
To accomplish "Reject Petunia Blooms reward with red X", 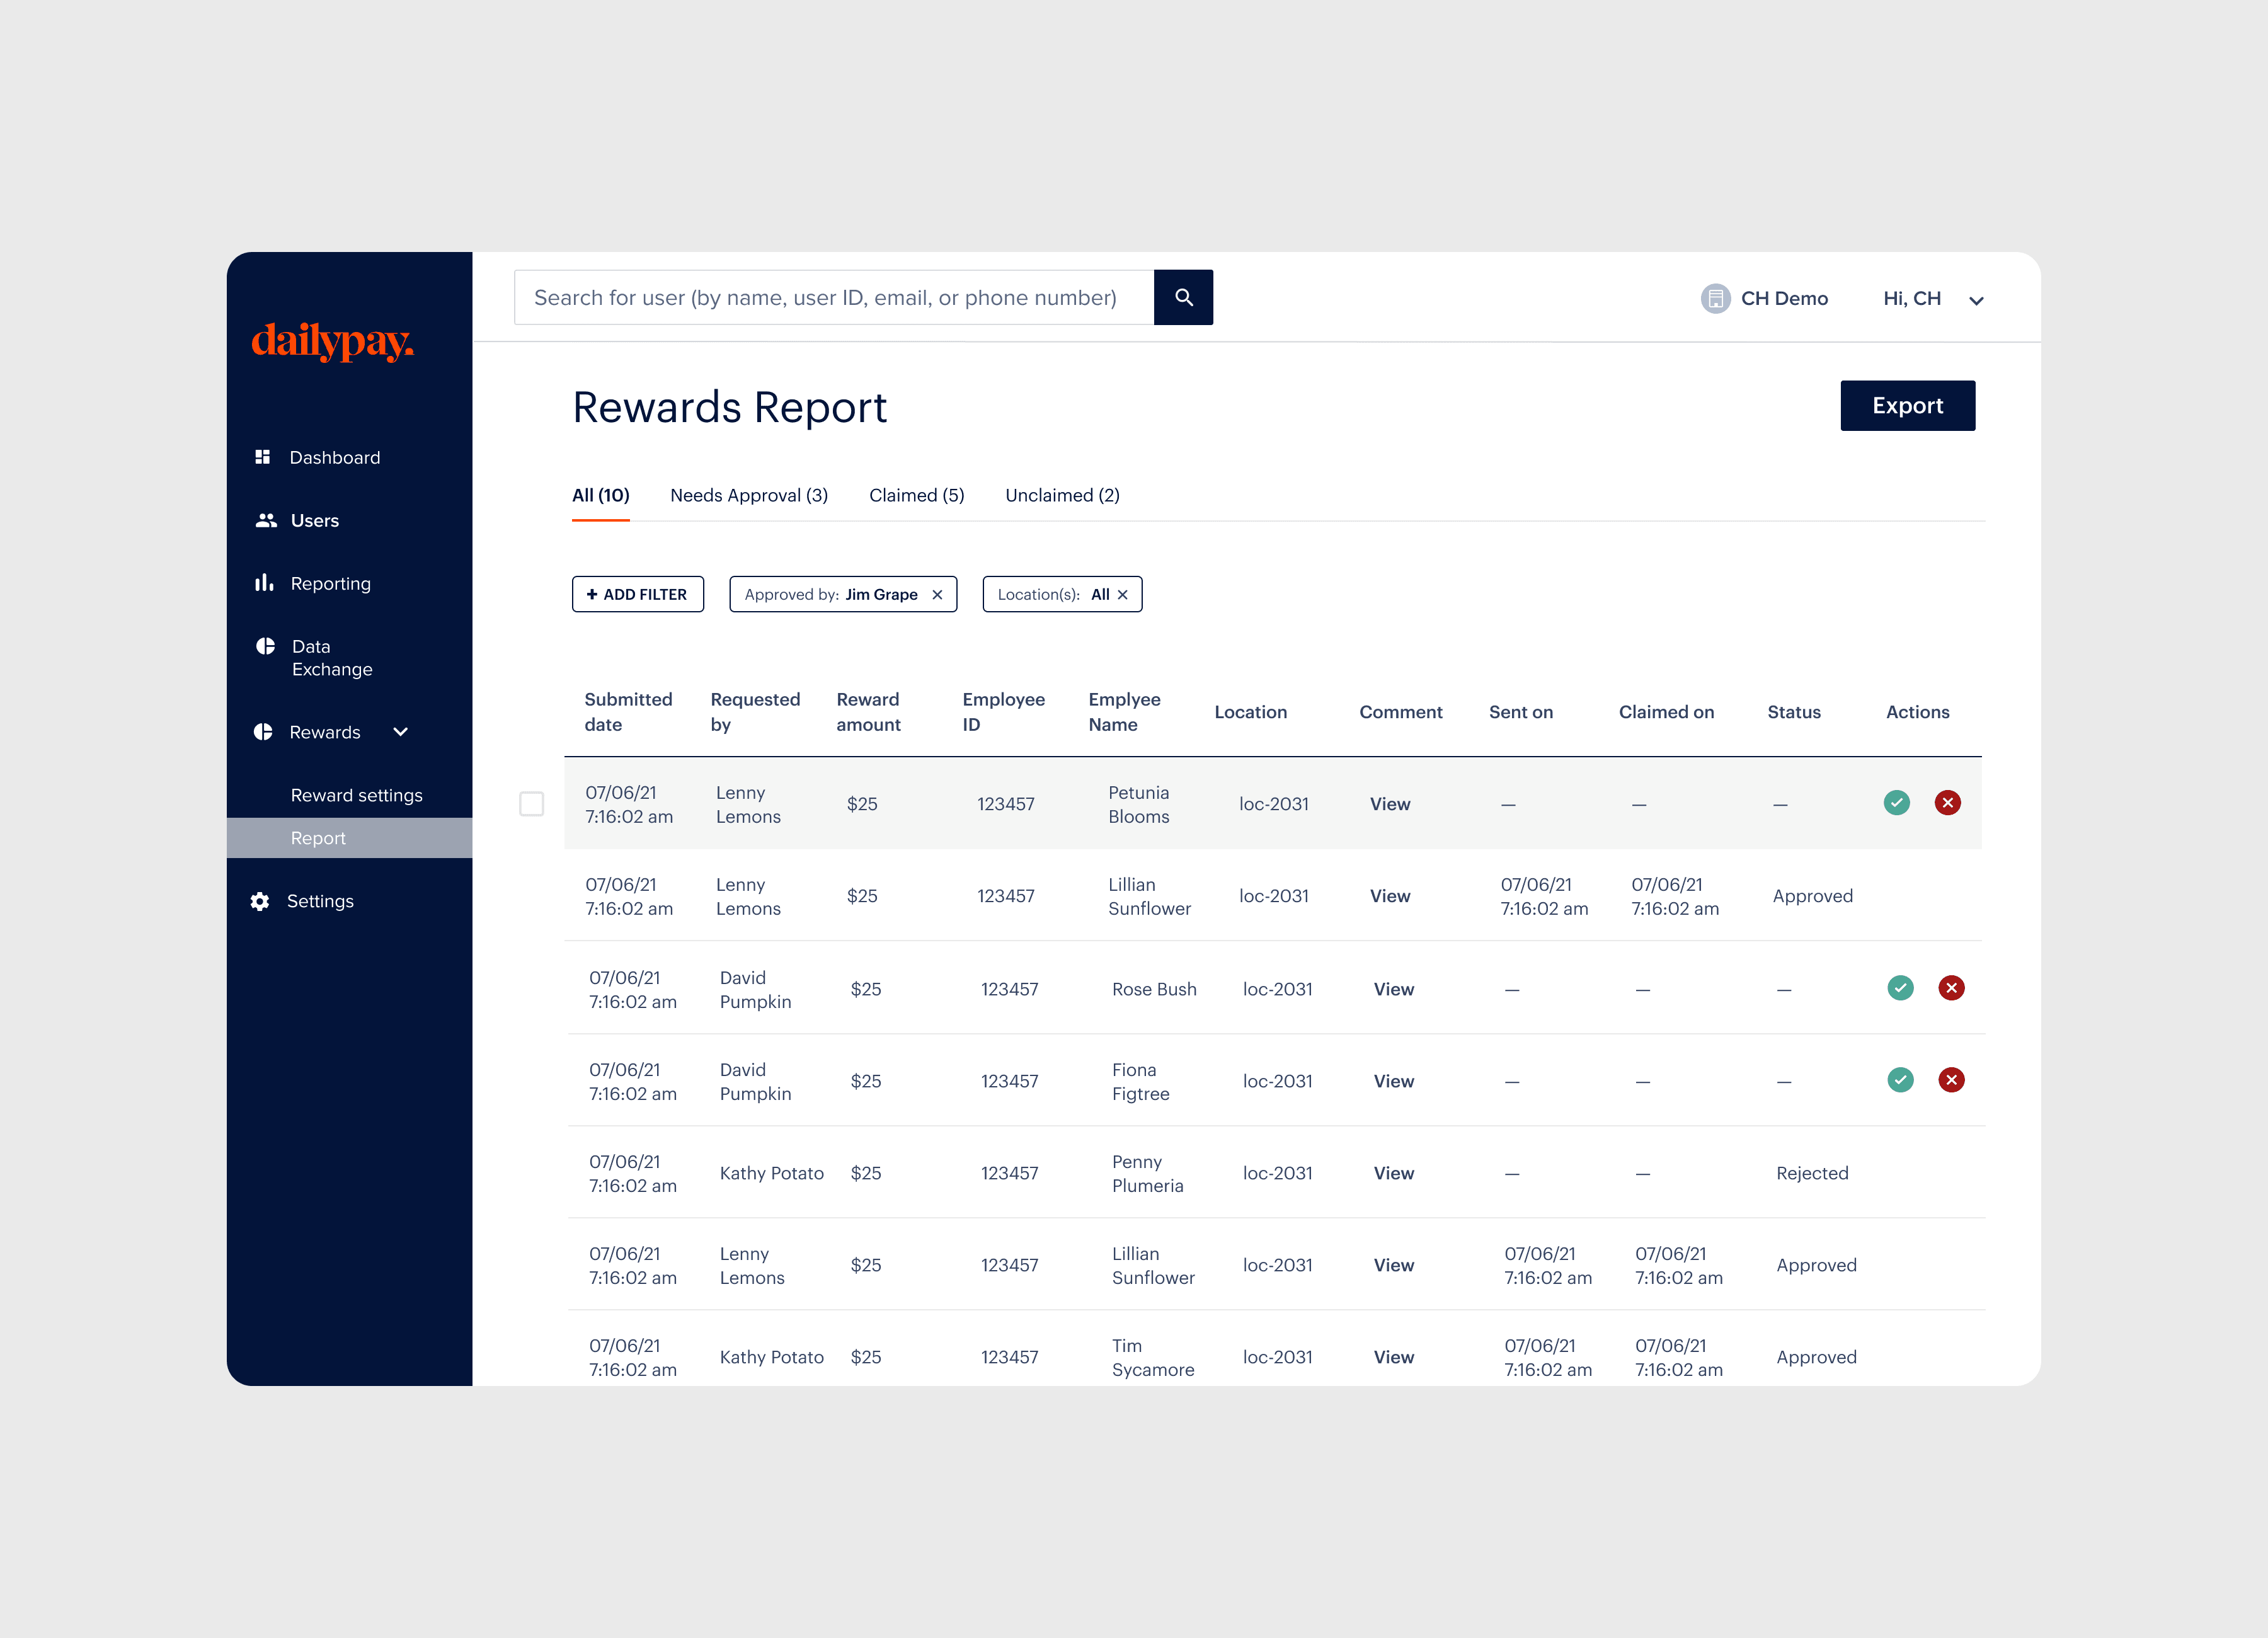I will (1947, 803).
